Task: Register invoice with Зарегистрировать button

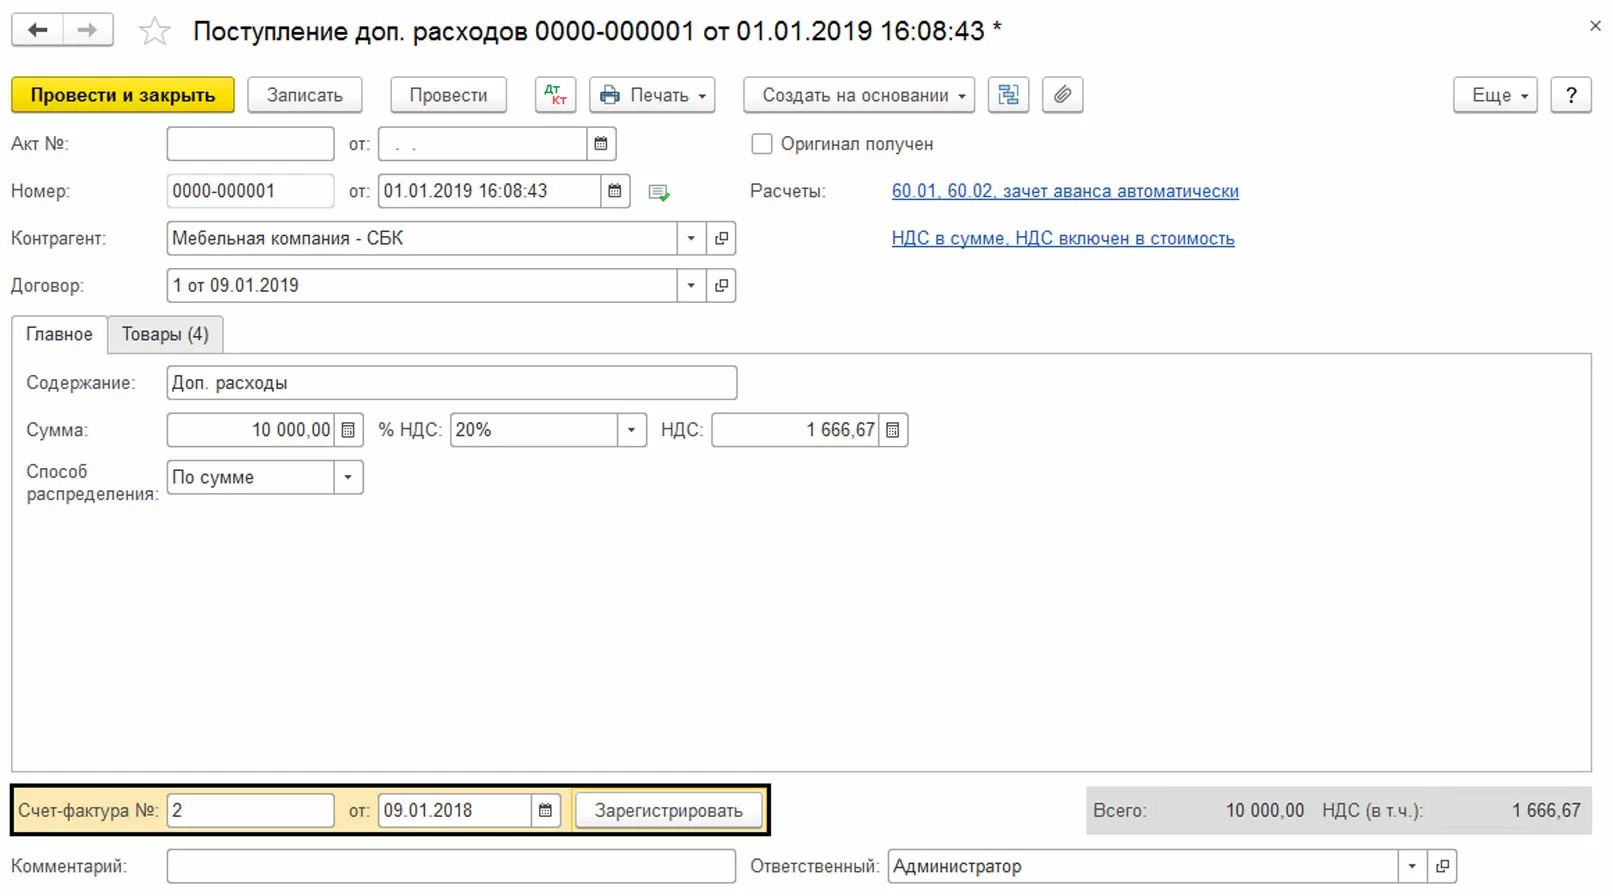Action: [x=669, y=810]
